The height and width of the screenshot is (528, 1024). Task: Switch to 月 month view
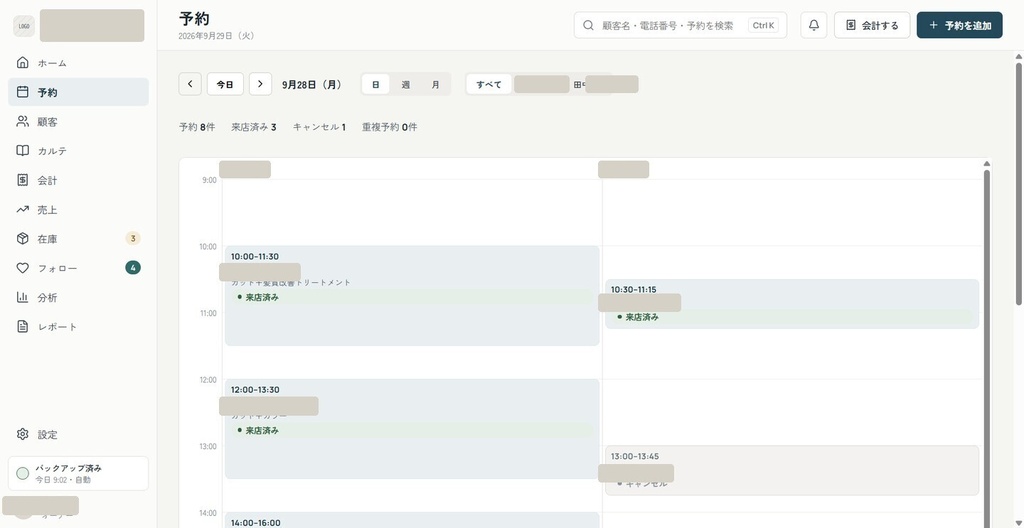[436, 84]
